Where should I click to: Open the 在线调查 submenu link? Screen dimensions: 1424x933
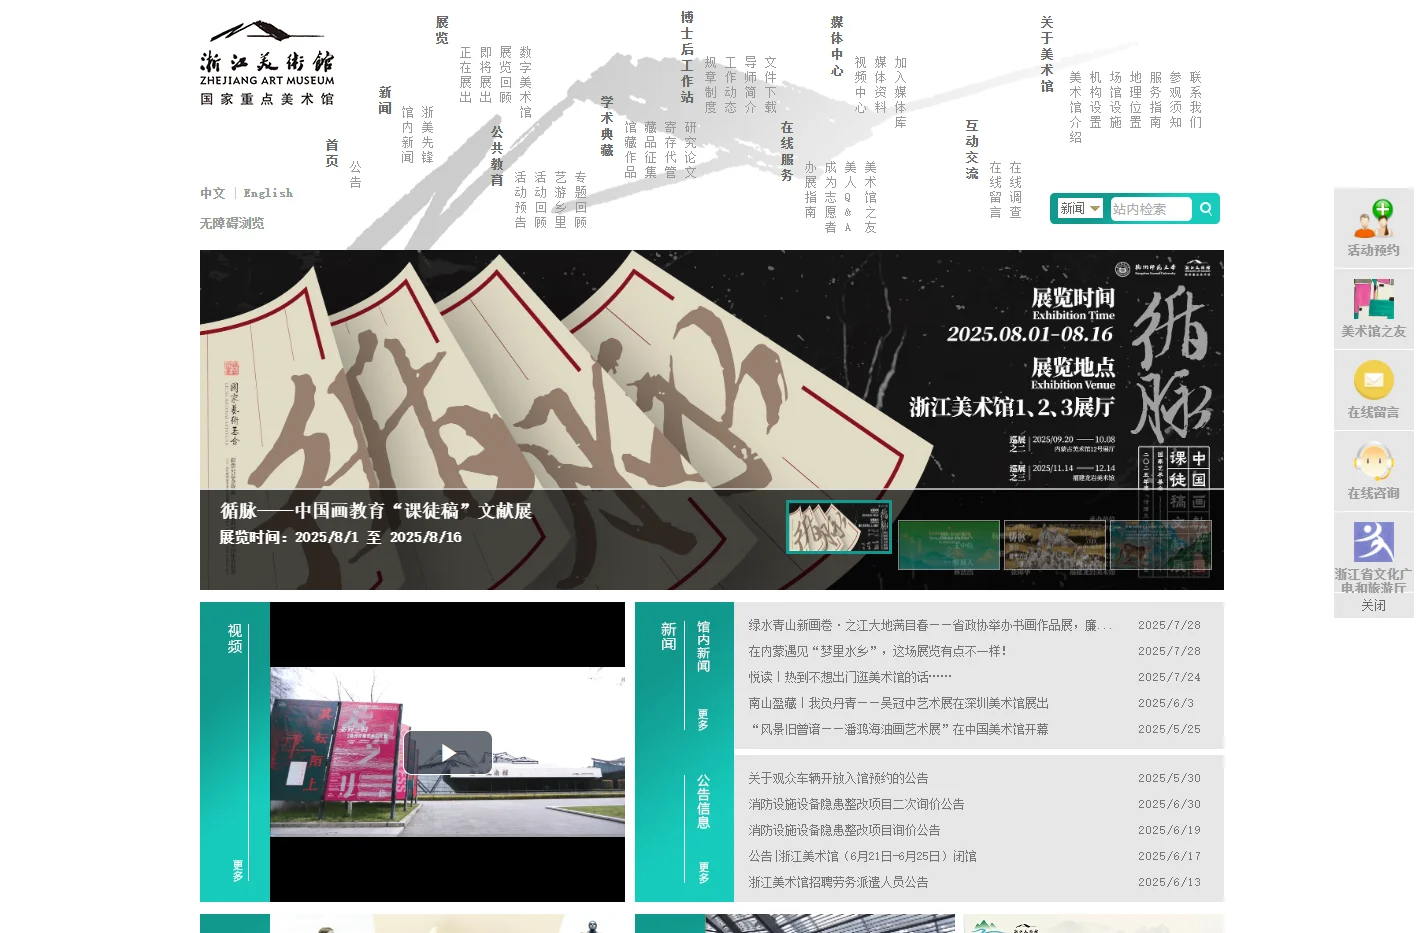click(x=1016, y=190)
